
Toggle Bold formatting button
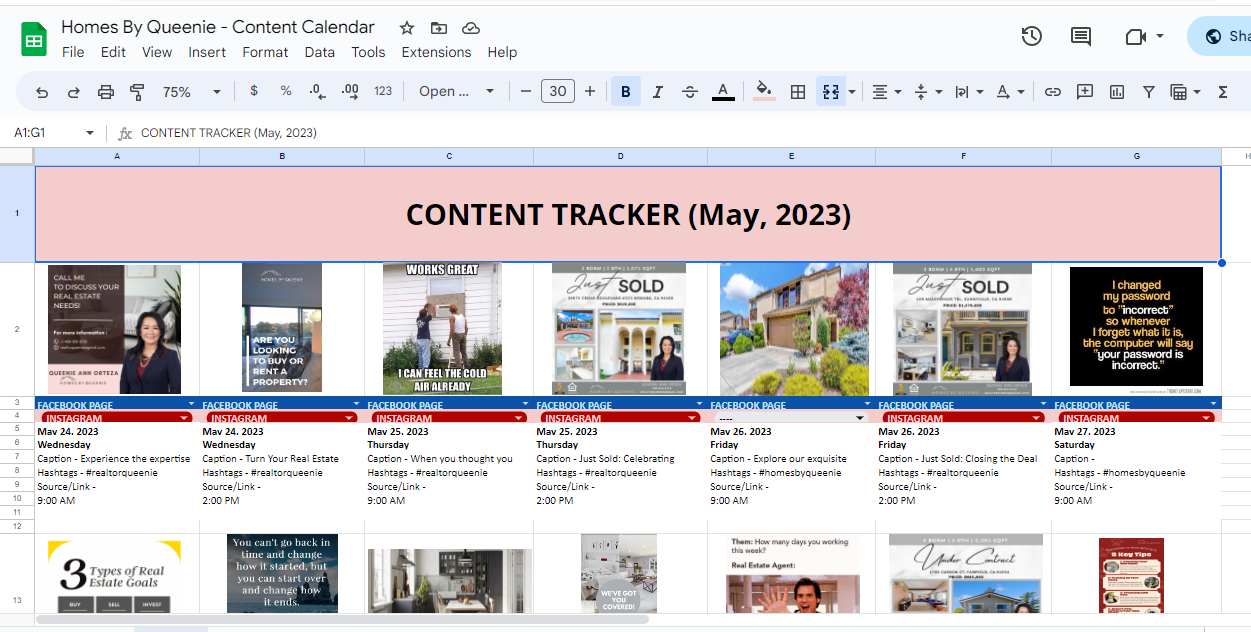coord(626,92)
